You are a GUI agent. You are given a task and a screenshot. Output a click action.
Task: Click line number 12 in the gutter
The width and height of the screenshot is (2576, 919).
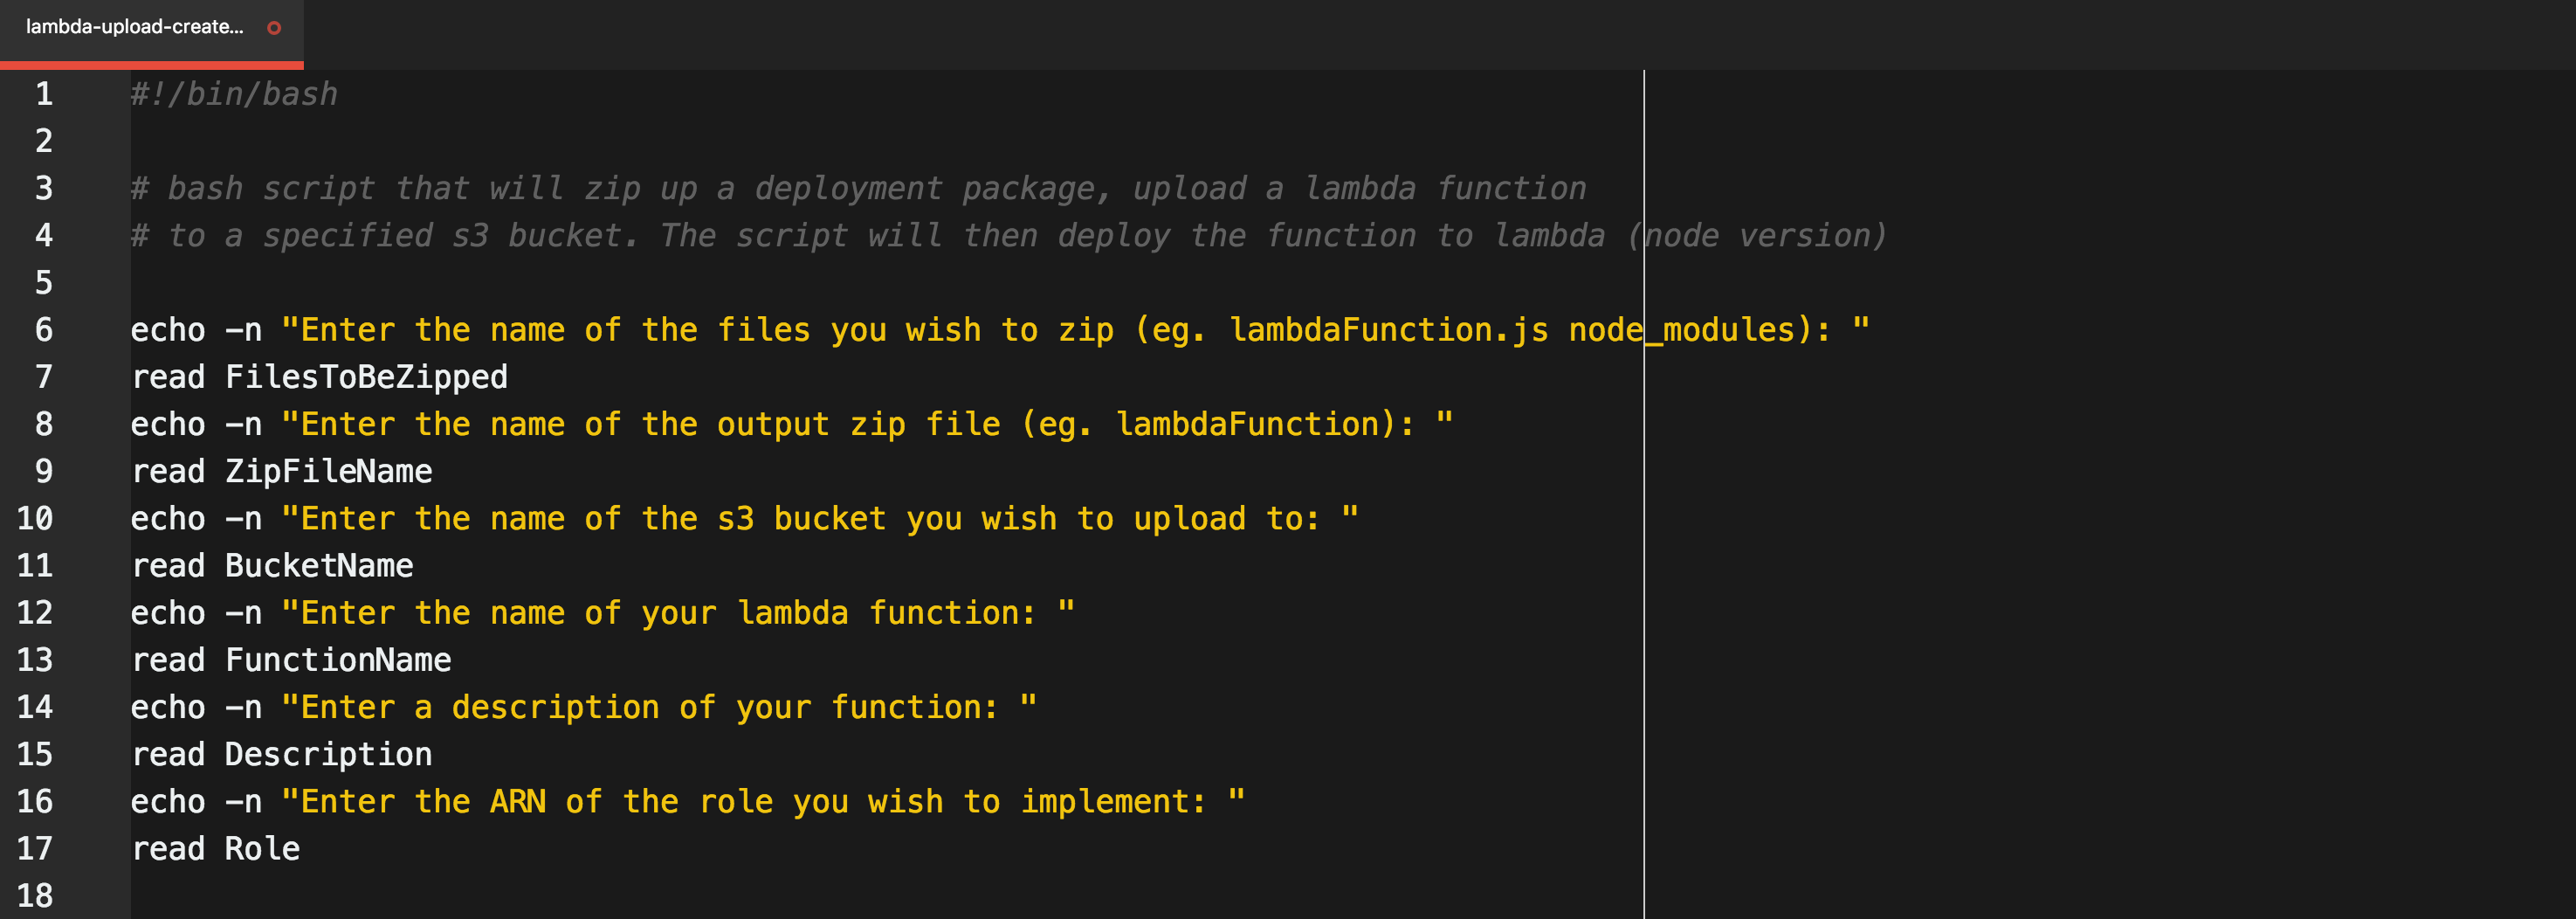35,613
